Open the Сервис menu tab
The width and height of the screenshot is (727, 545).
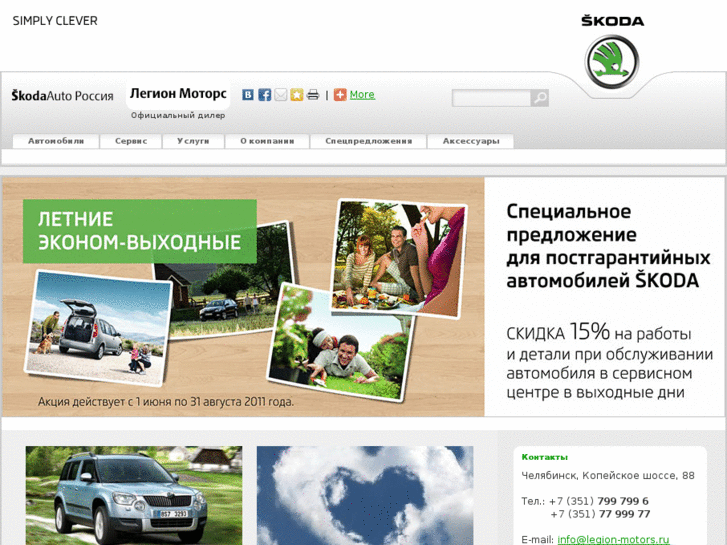click(131, 141)
